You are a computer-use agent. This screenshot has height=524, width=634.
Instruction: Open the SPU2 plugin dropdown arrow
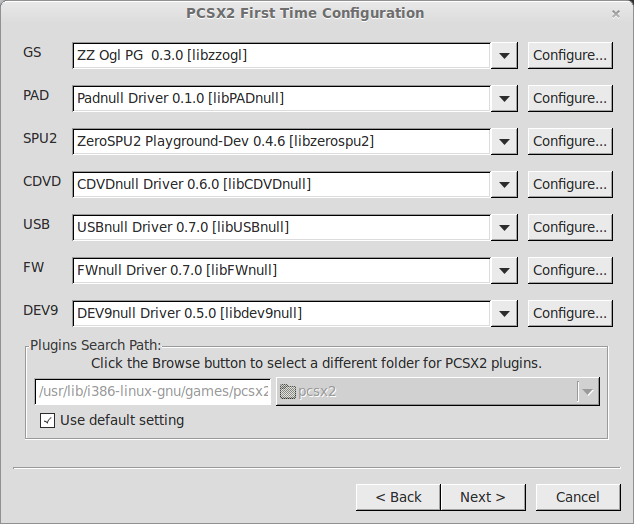click(x=504, y=142)
